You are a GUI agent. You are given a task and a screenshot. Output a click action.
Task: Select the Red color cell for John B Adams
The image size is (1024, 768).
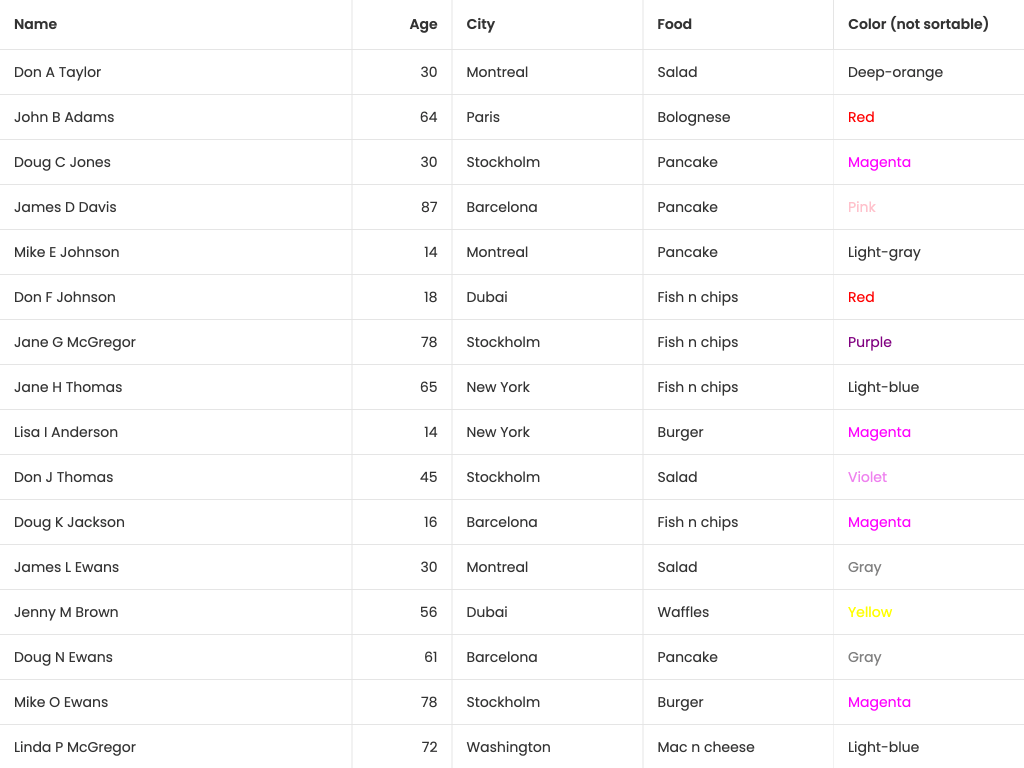coord(861,117)
